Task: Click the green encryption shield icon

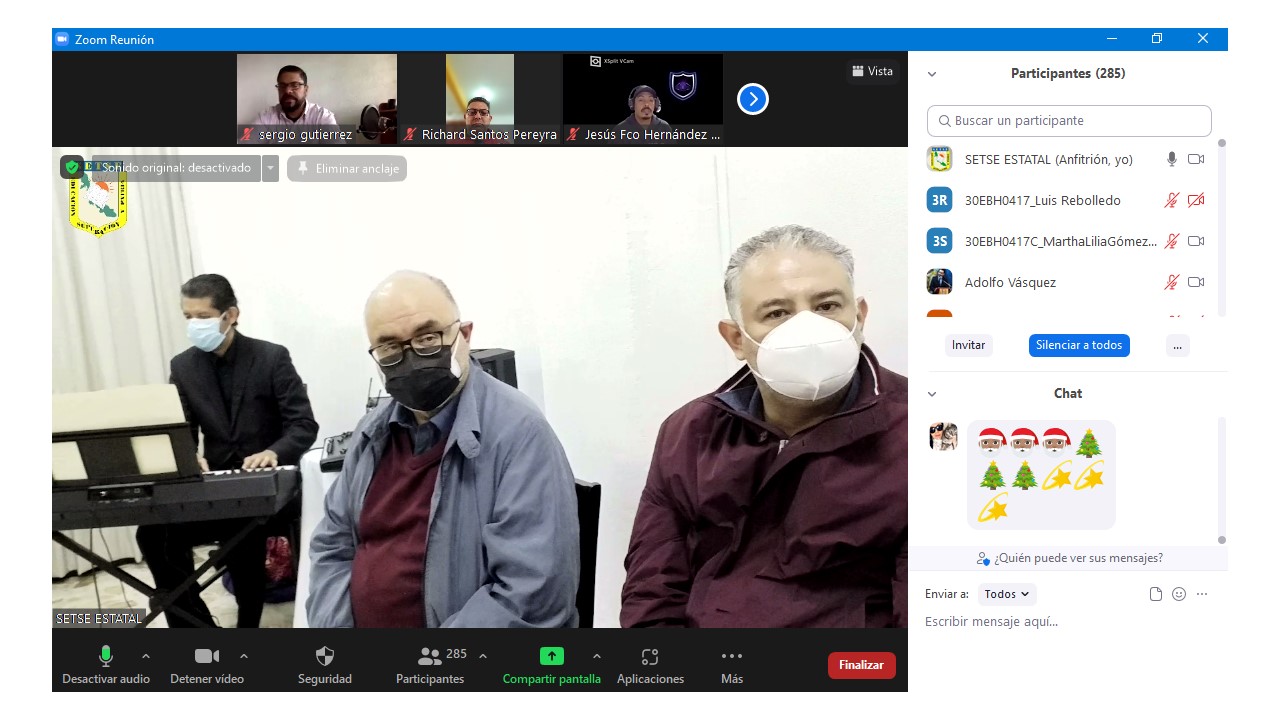Action: coord(72,167)
